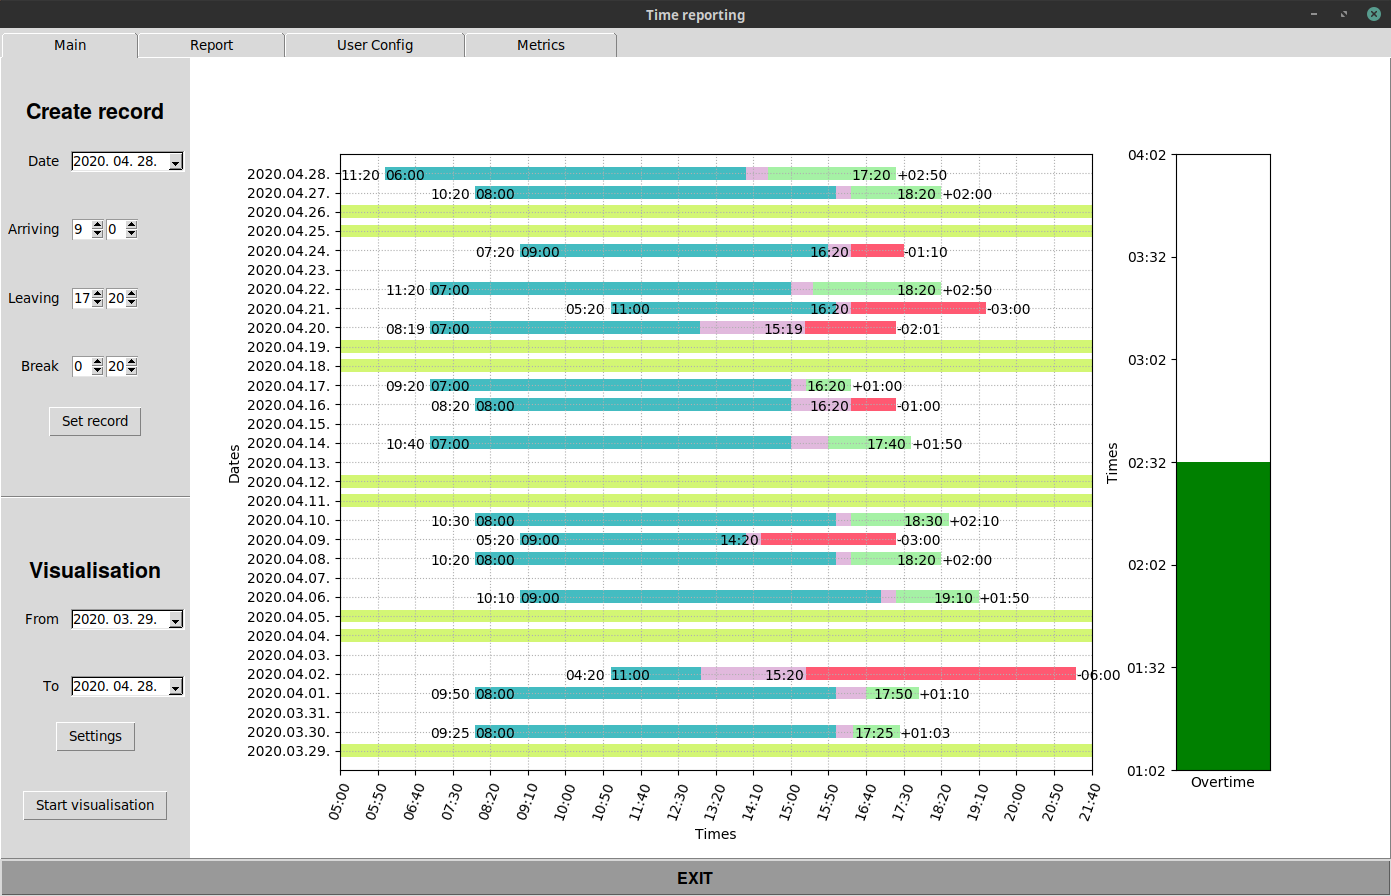The image size is (1391, 896).
Task: Click the green Overtime bar
Action: pos(1223,616)
